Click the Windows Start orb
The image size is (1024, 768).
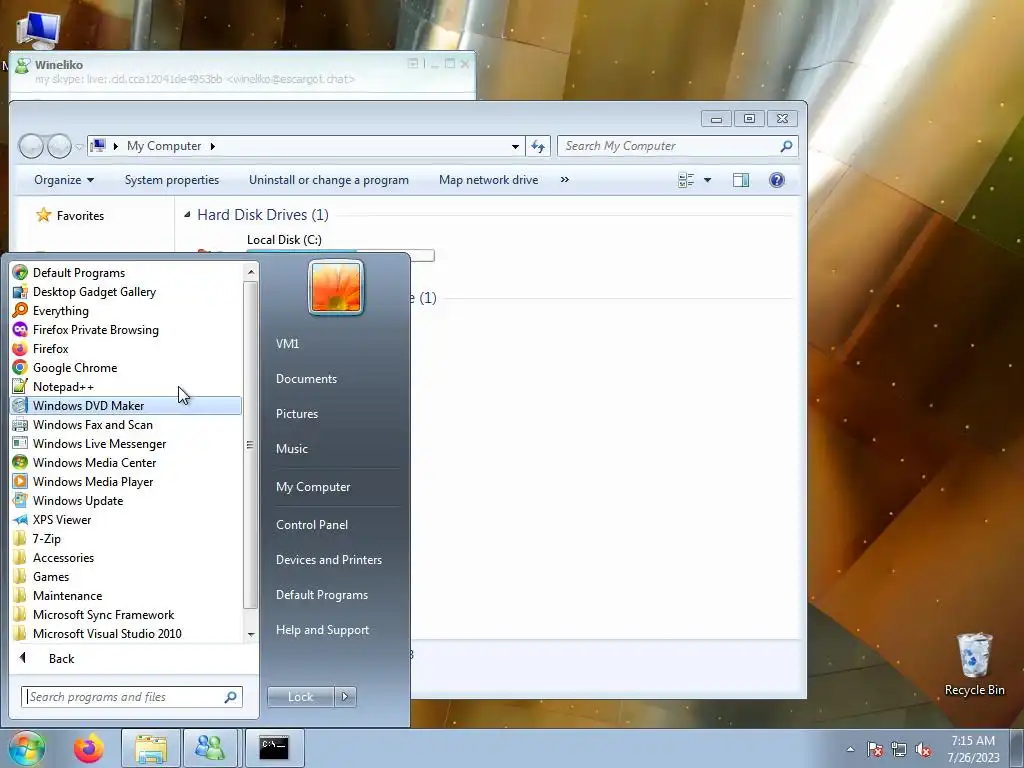pos(27,748)
